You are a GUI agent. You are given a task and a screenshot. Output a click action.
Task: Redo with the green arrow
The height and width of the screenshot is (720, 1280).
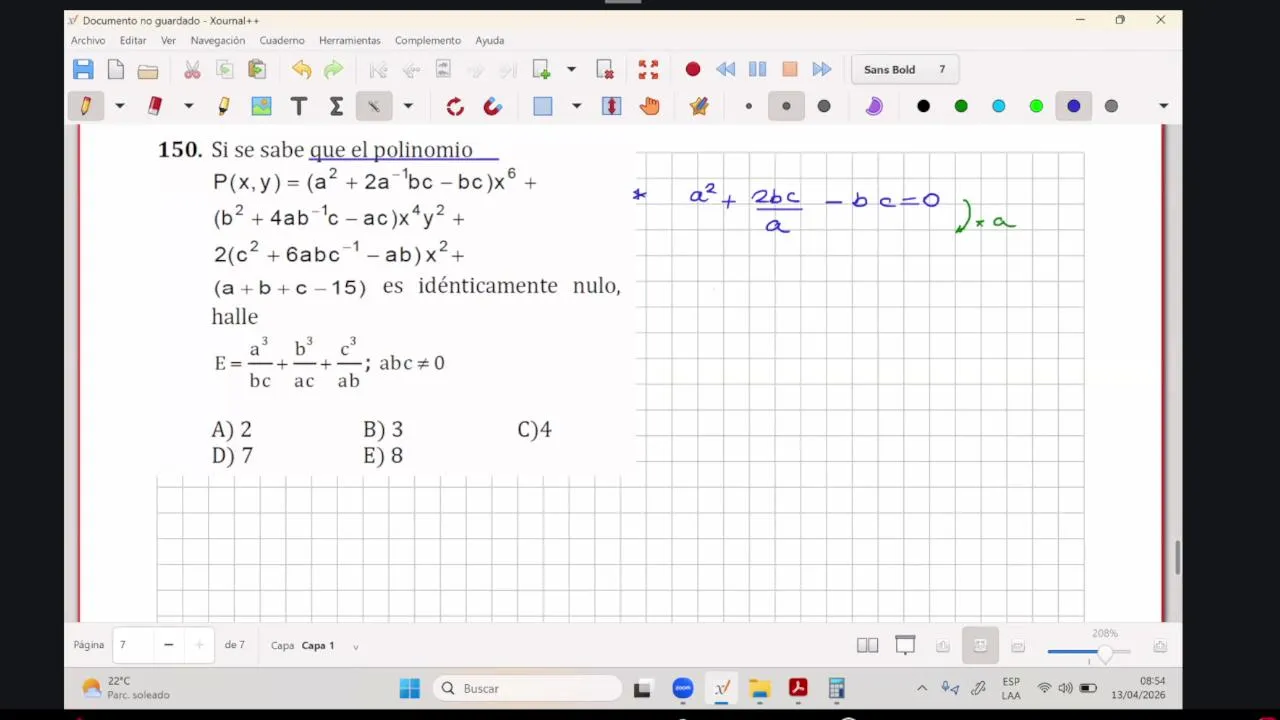click(x=333, y=69)
